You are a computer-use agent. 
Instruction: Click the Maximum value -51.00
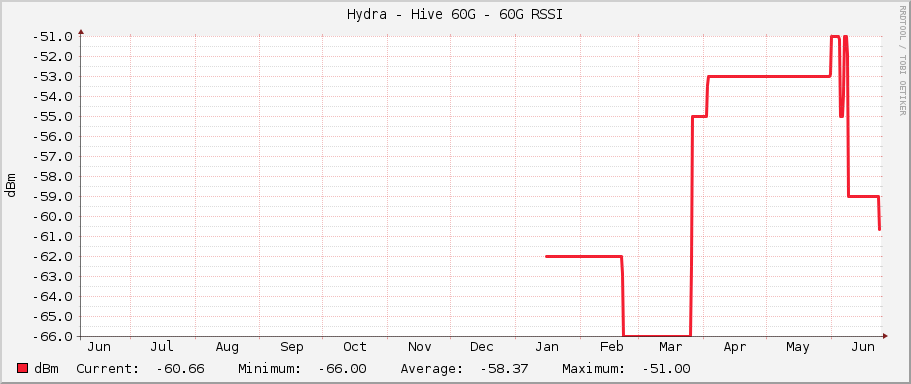click(x=666, y=368)
